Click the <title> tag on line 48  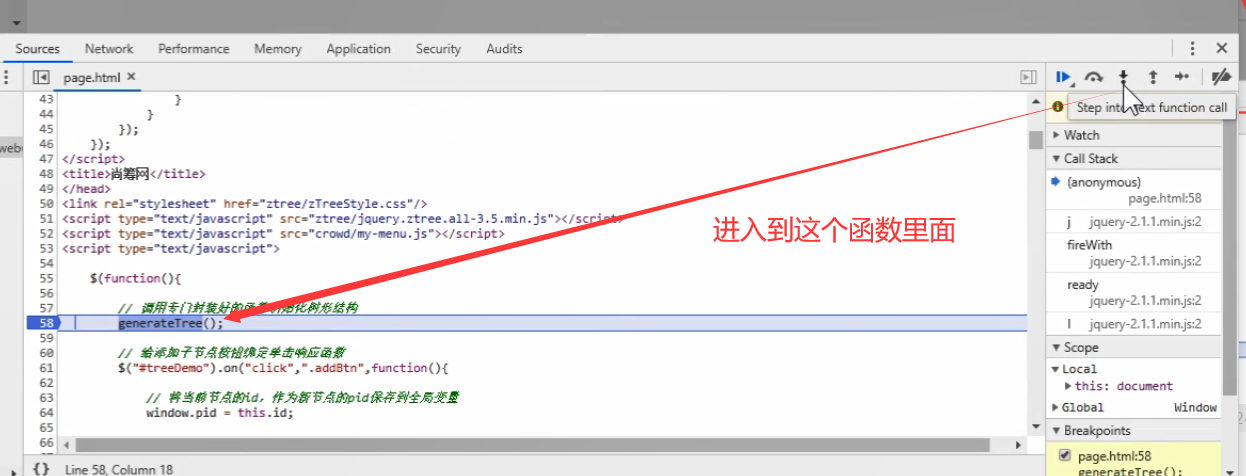tap(134, 174)
